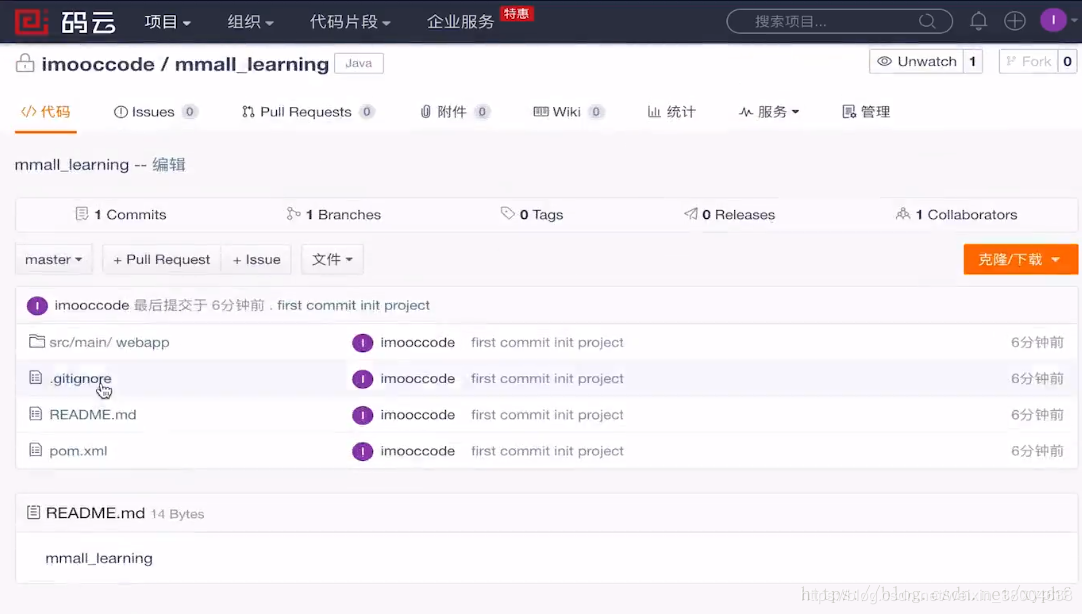Click the avatar in the README.md row
The height and width of the screenshot is (614, 1082).
coord(362,415)
